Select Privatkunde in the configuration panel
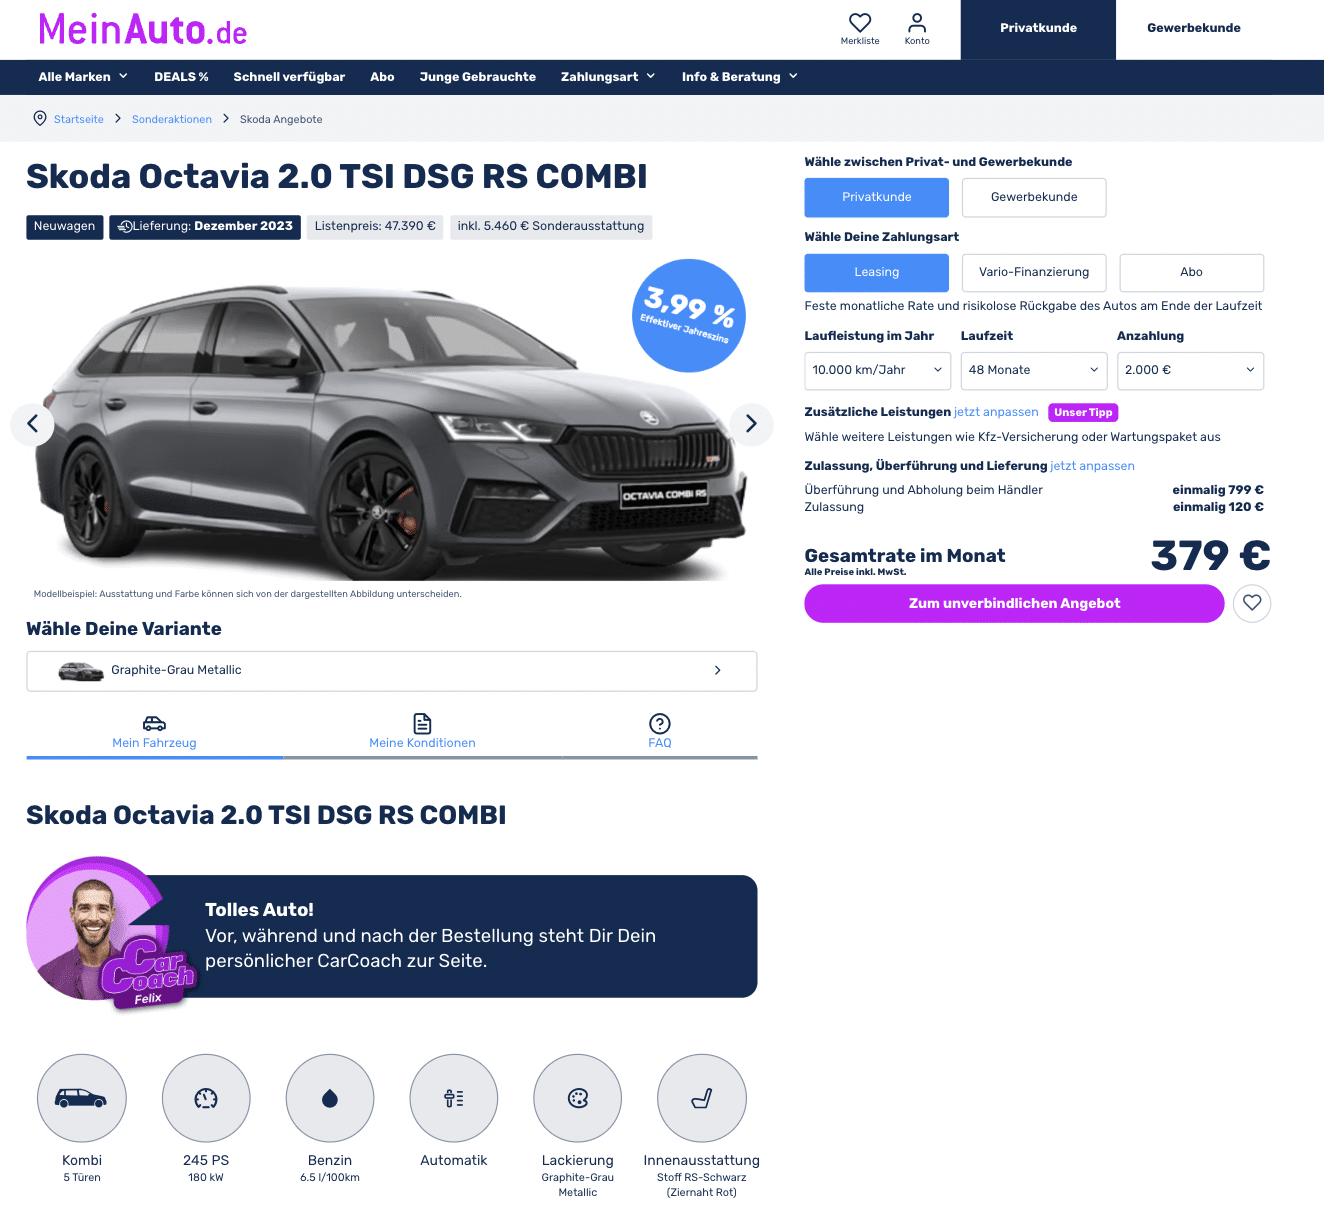 [x=877, y=197]
